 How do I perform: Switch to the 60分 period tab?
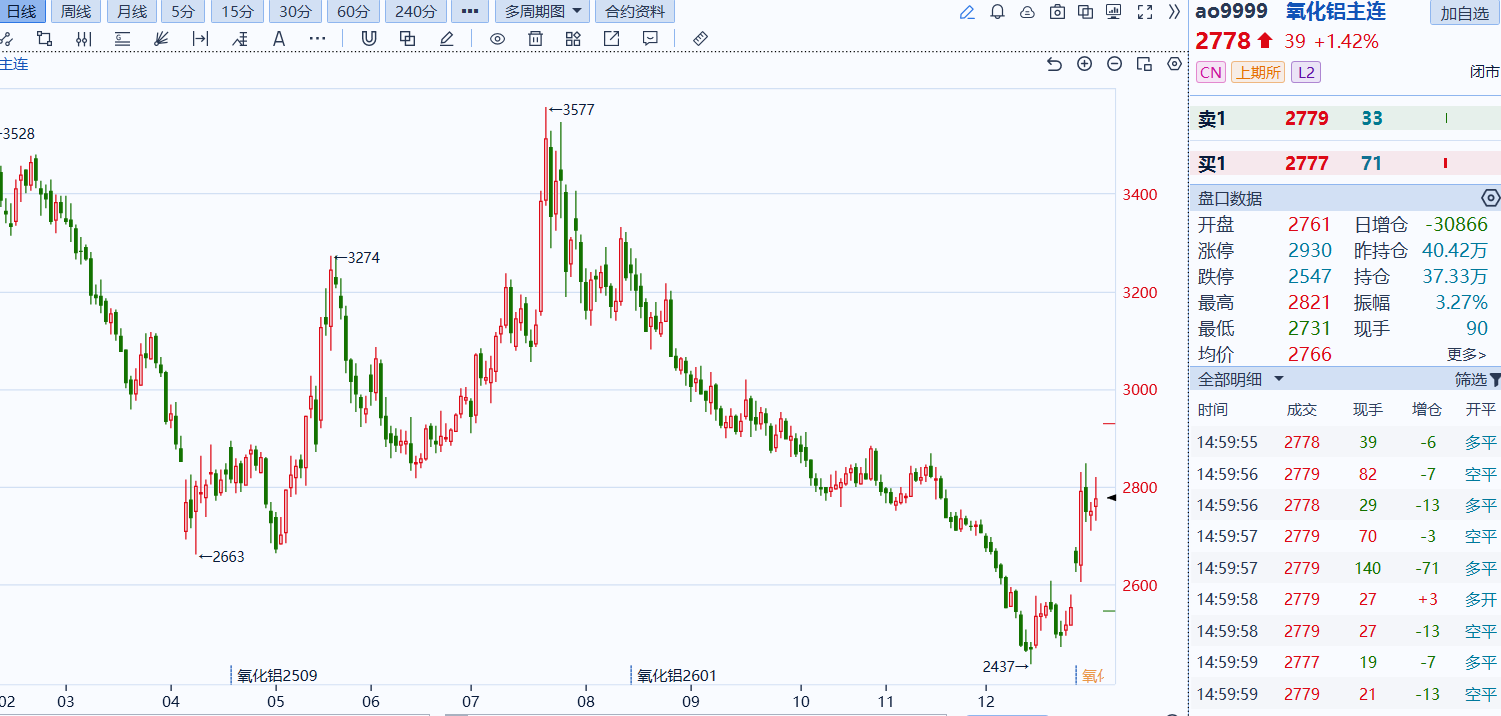point(352,12)
